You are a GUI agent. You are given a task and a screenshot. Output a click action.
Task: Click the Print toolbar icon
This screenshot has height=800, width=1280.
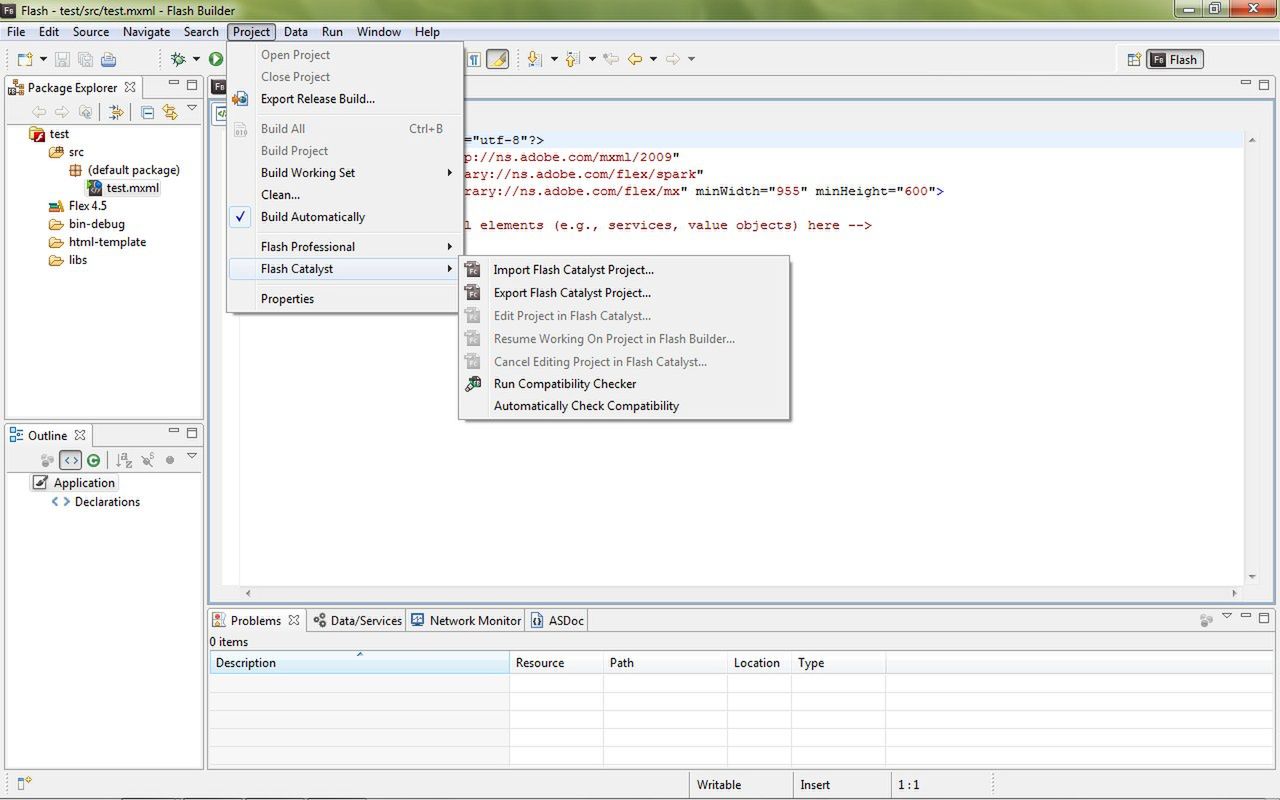108,59
